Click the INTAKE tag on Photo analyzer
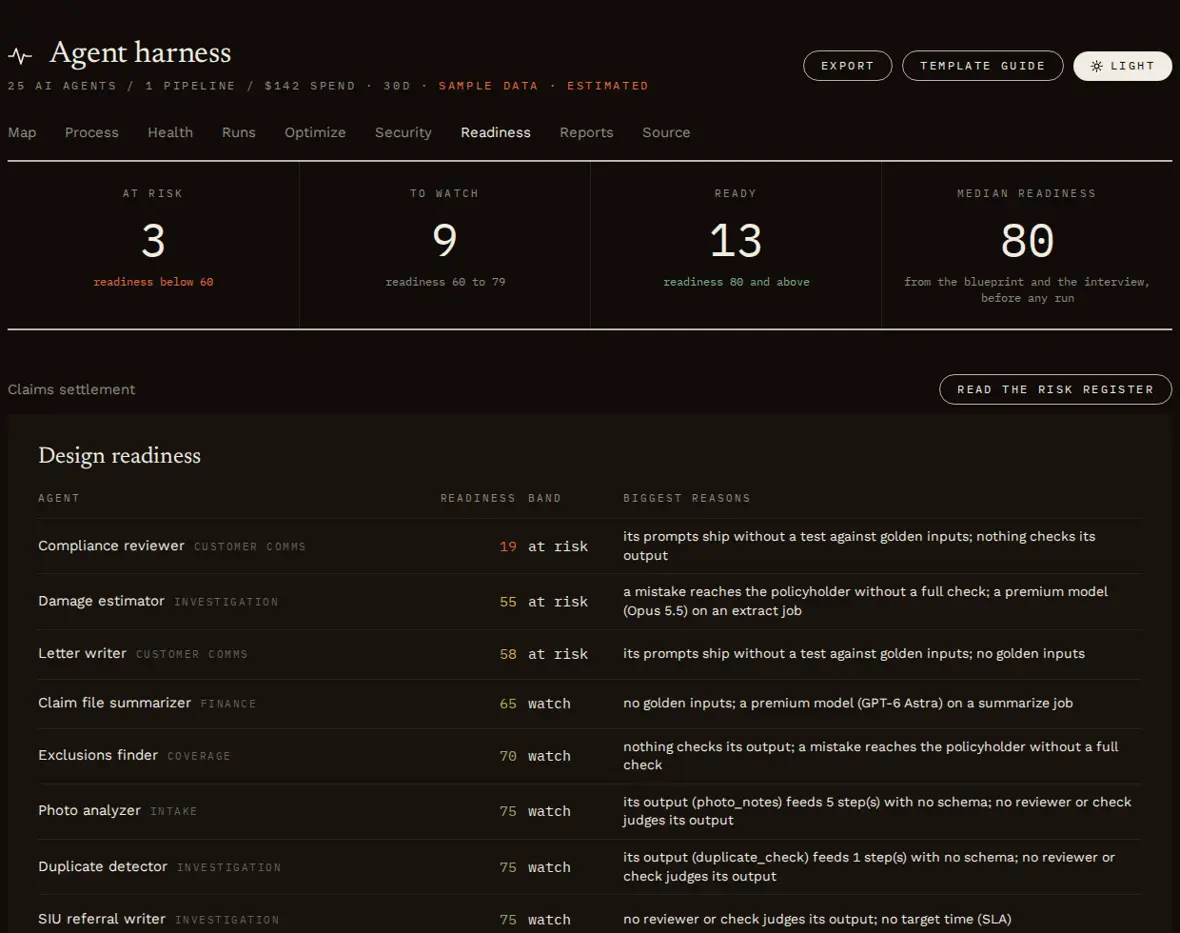The height and width of the screenshot is (933, 1180). (173, 812)
